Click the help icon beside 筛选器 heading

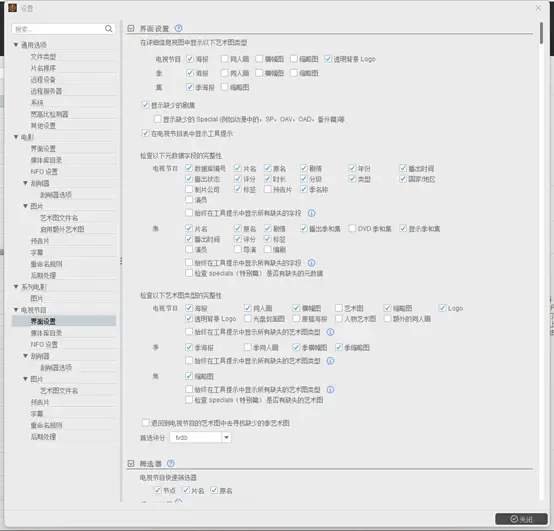click(171, 463)
